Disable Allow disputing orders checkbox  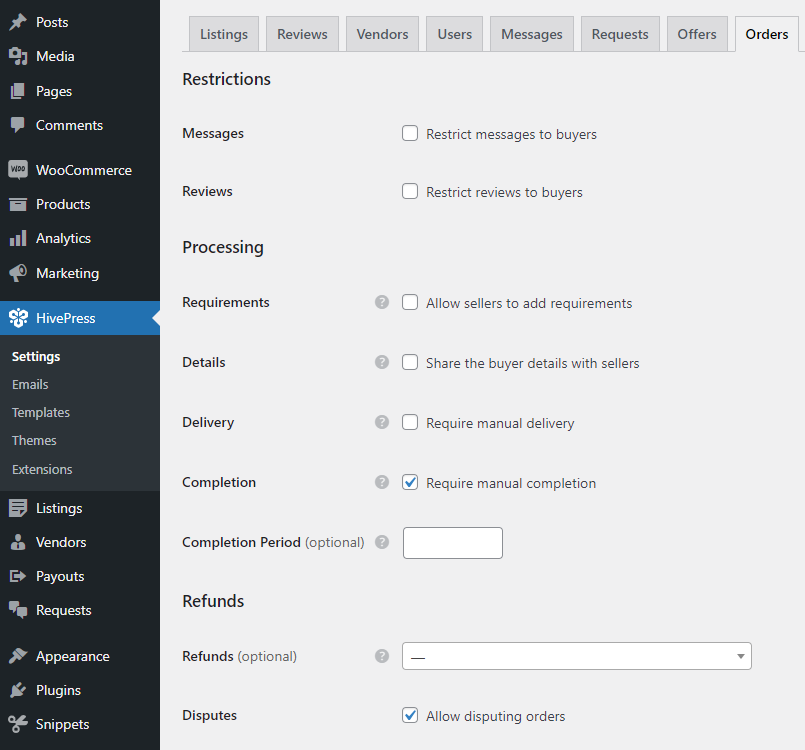pyautogui.click(x=410, y=715)
